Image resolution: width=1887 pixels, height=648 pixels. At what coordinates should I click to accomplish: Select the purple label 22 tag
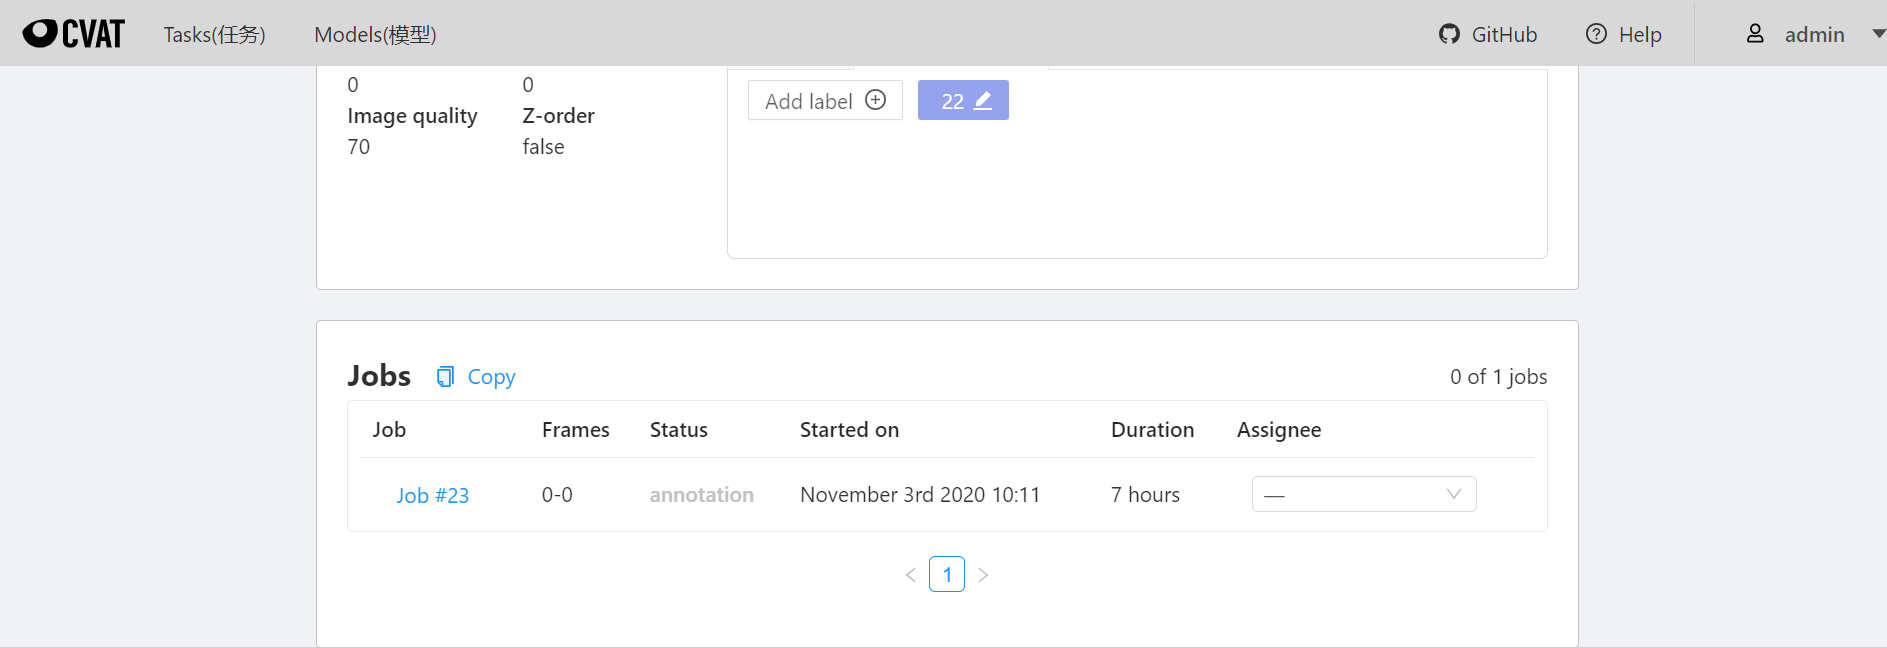963,100
